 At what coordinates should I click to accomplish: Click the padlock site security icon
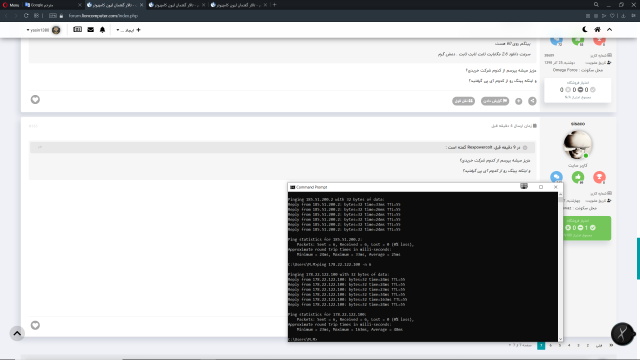[62, 16]
